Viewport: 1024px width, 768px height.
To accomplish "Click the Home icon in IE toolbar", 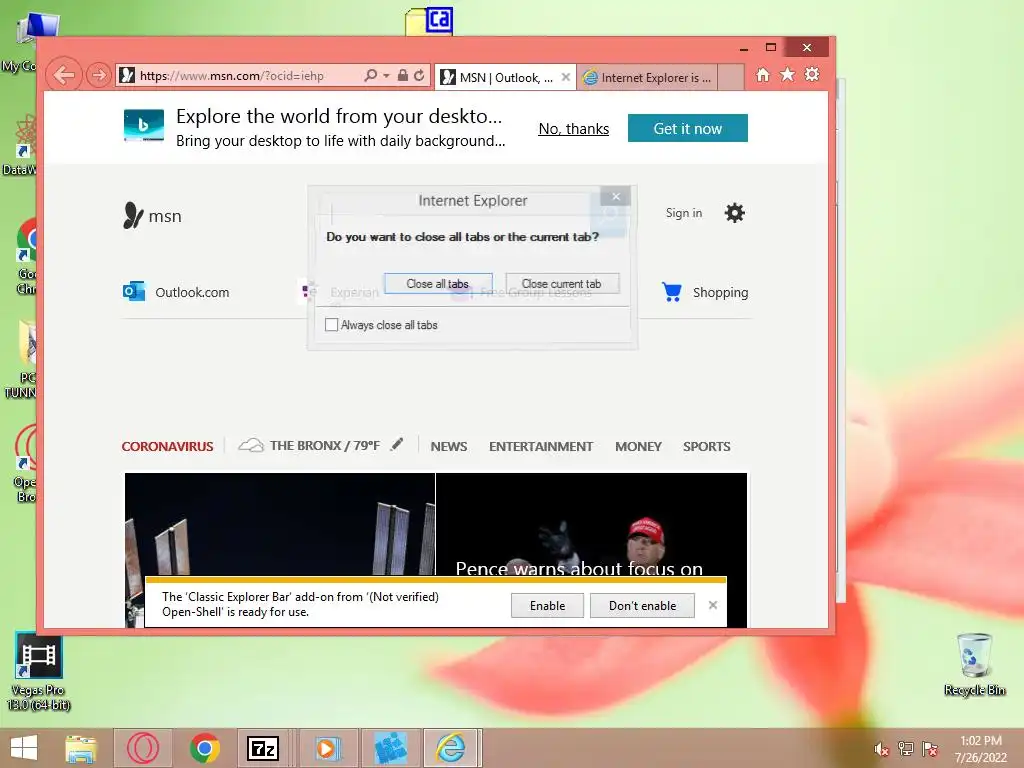I will [x=763, y=75].
